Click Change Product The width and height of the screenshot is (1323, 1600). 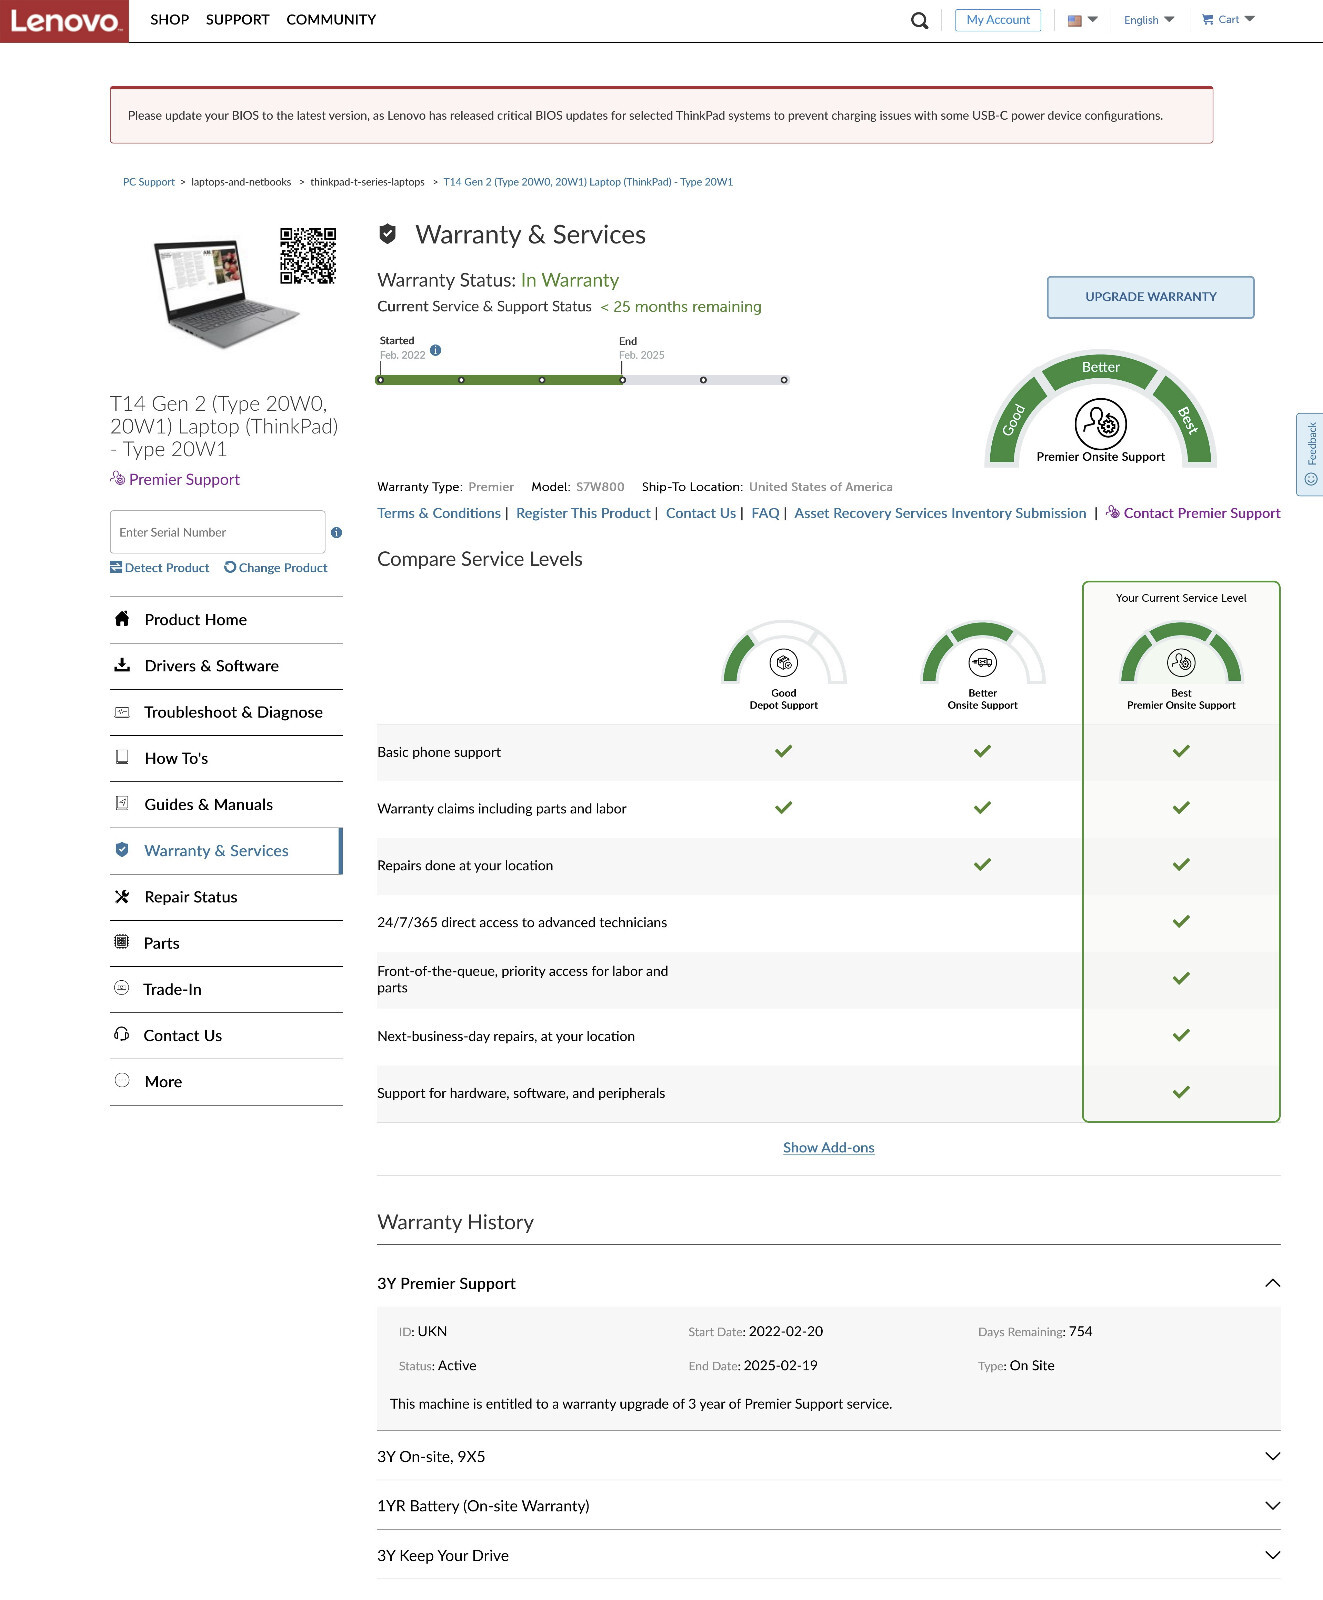click(276, 568)
